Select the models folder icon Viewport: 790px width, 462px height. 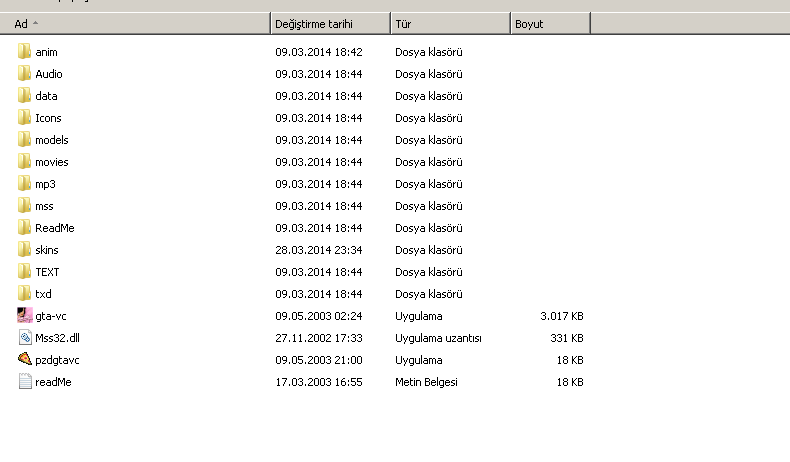(24, 140)
